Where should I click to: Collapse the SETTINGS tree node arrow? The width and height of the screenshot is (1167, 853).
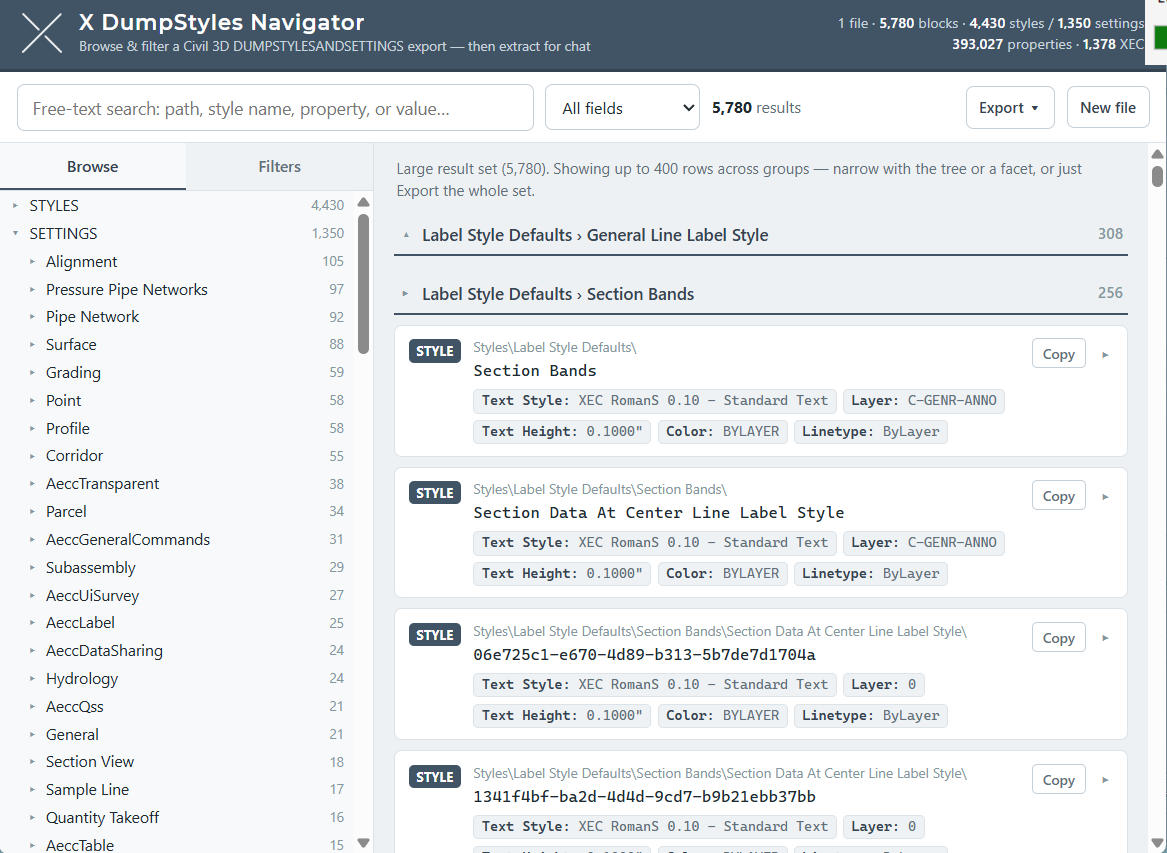[15, 234]
